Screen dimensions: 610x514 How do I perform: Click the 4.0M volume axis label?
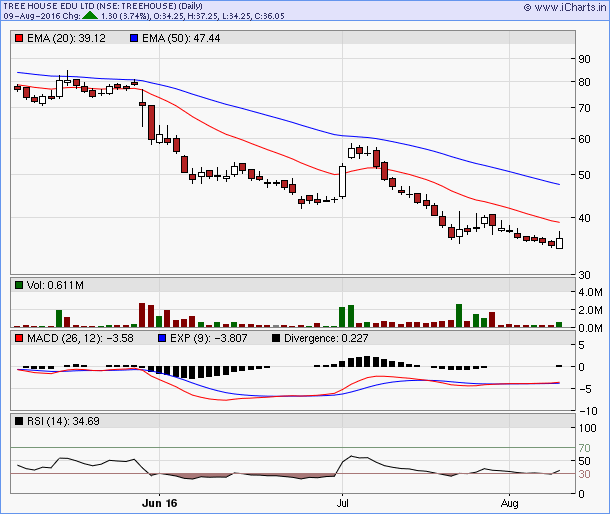[590, 292]
